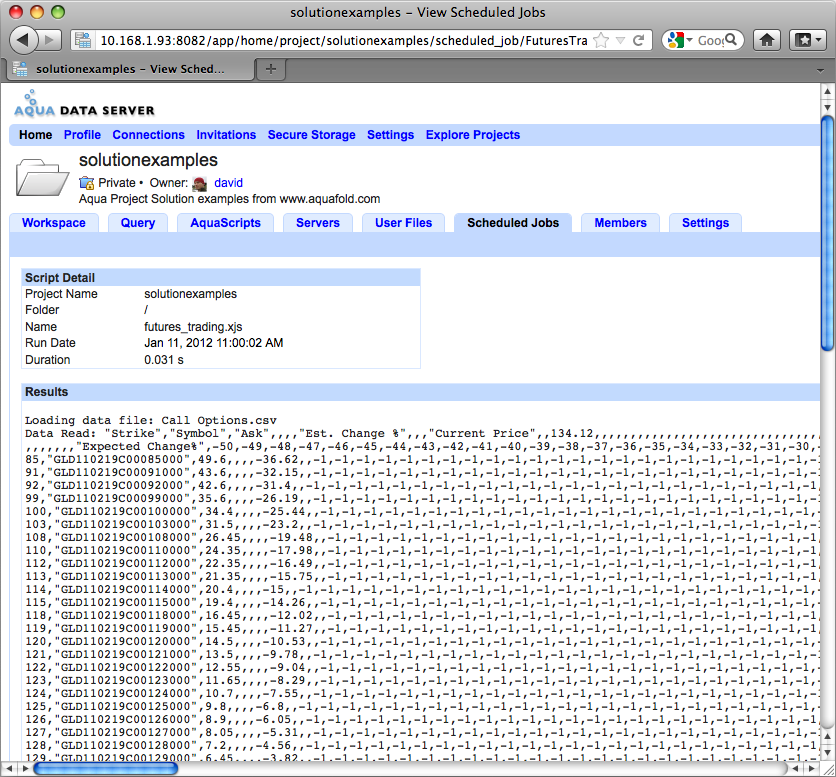The image size is (836, 777).
Task: Bookmark page with the star icon
Action: point(601,40)
